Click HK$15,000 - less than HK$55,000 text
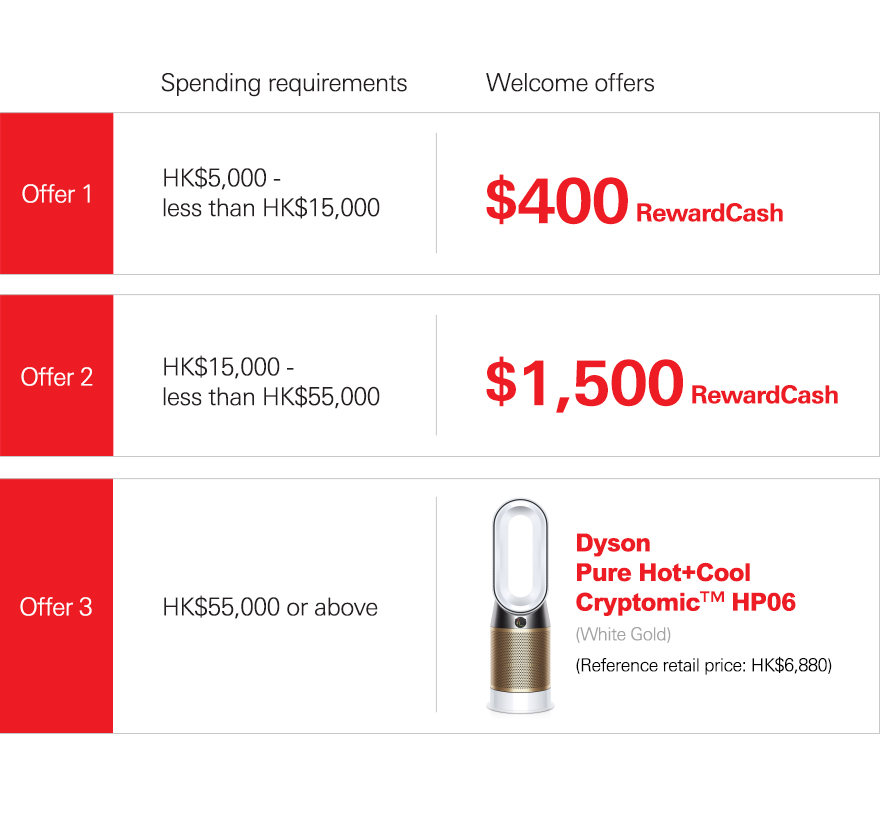This screenshot has height=834, width=880. coord(271,382)
